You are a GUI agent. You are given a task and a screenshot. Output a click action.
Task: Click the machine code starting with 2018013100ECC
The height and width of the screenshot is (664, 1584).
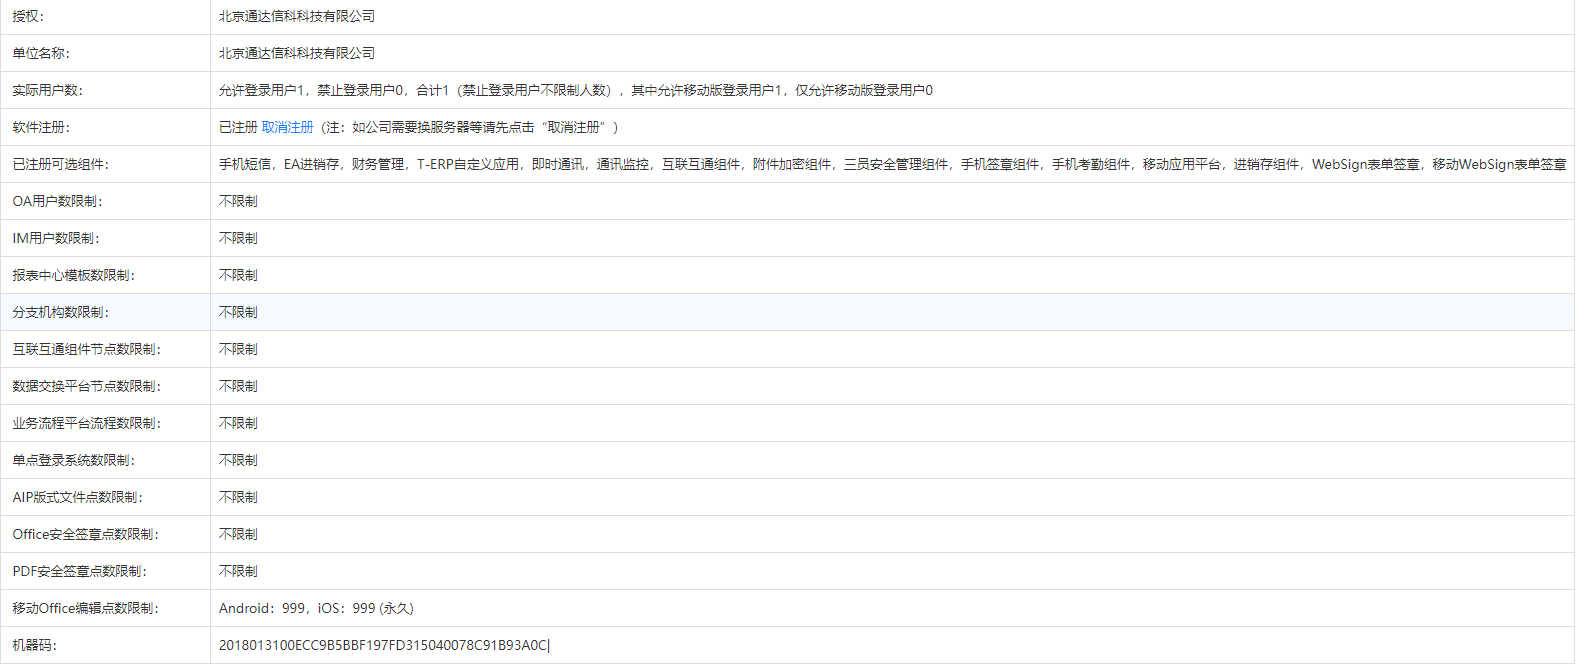[x=384, y=645]
